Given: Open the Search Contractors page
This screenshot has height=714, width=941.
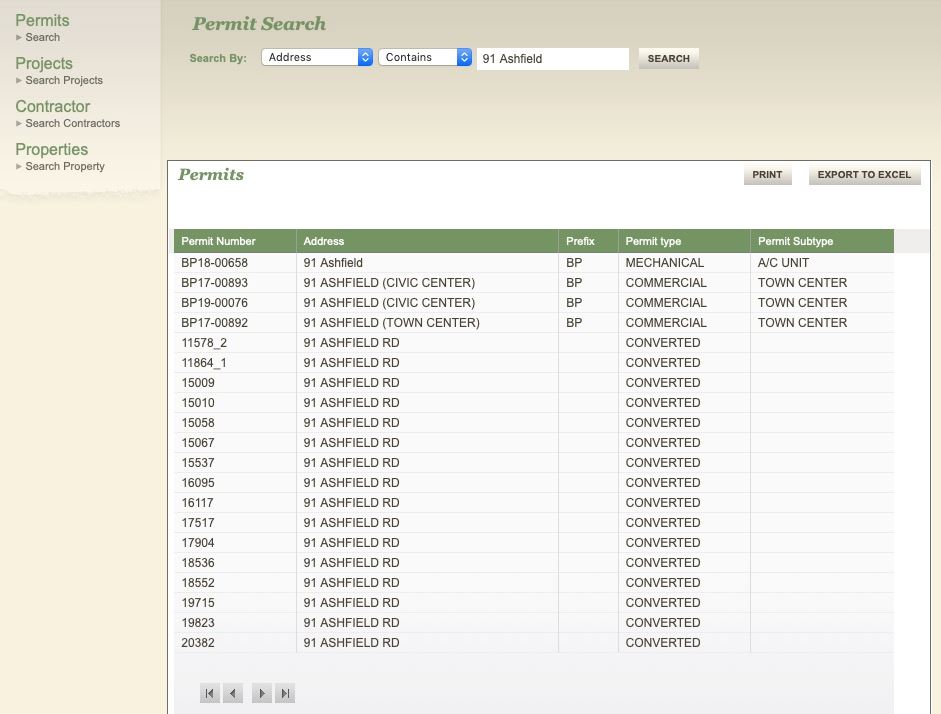Looking at the screenshot, I should [74, 123].
